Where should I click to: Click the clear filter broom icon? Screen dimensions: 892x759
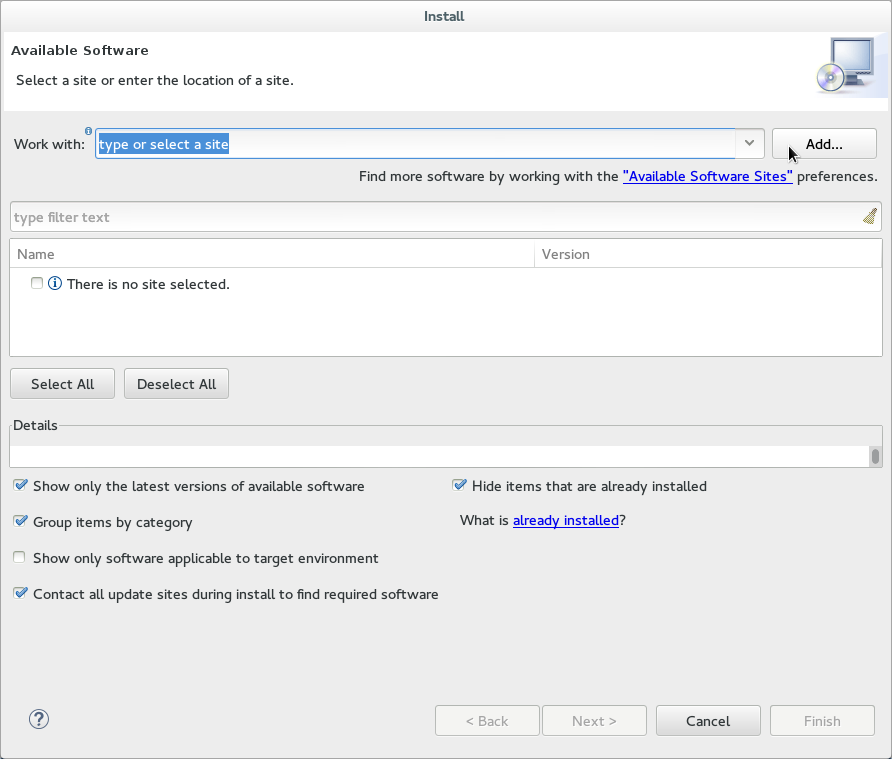click(869, 216)
